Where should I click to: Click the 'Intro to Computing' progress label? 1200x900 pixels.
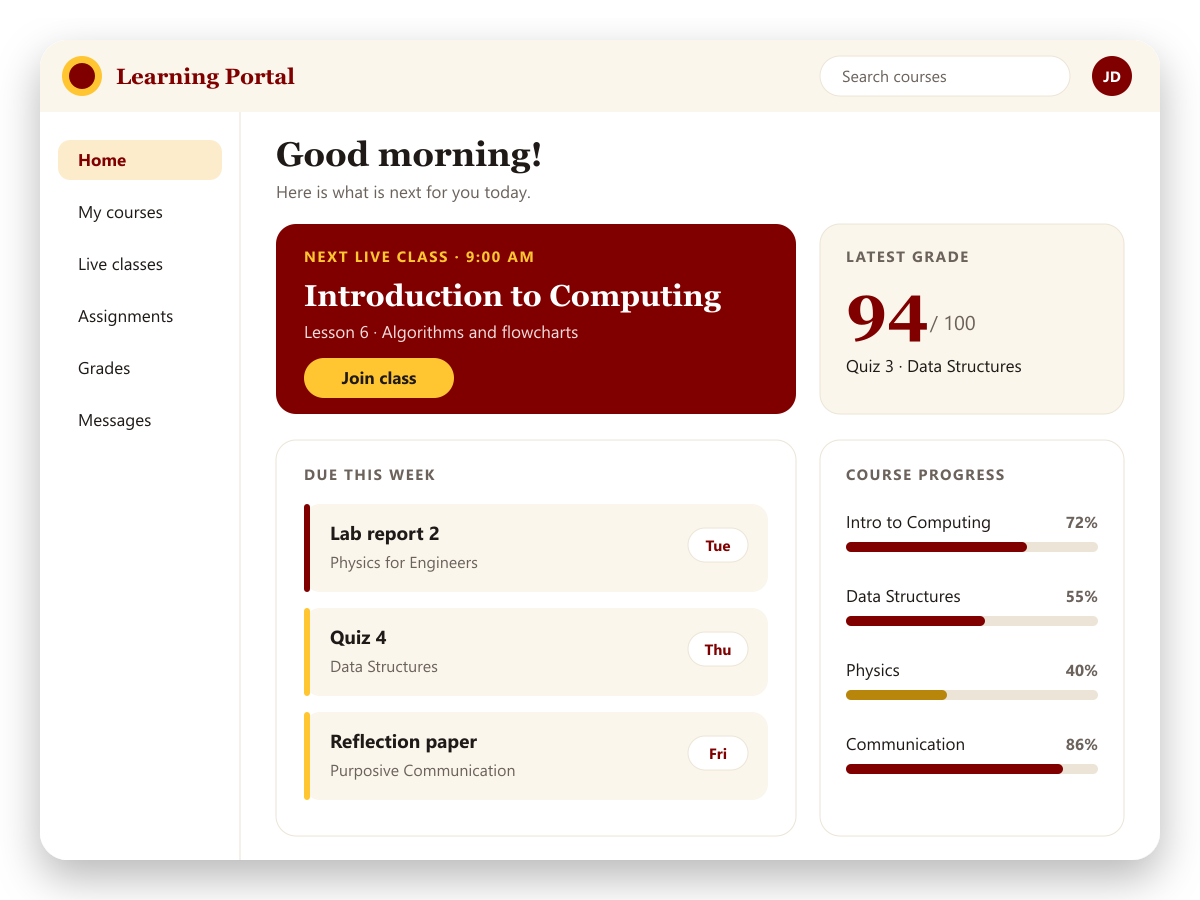[918, 523]
